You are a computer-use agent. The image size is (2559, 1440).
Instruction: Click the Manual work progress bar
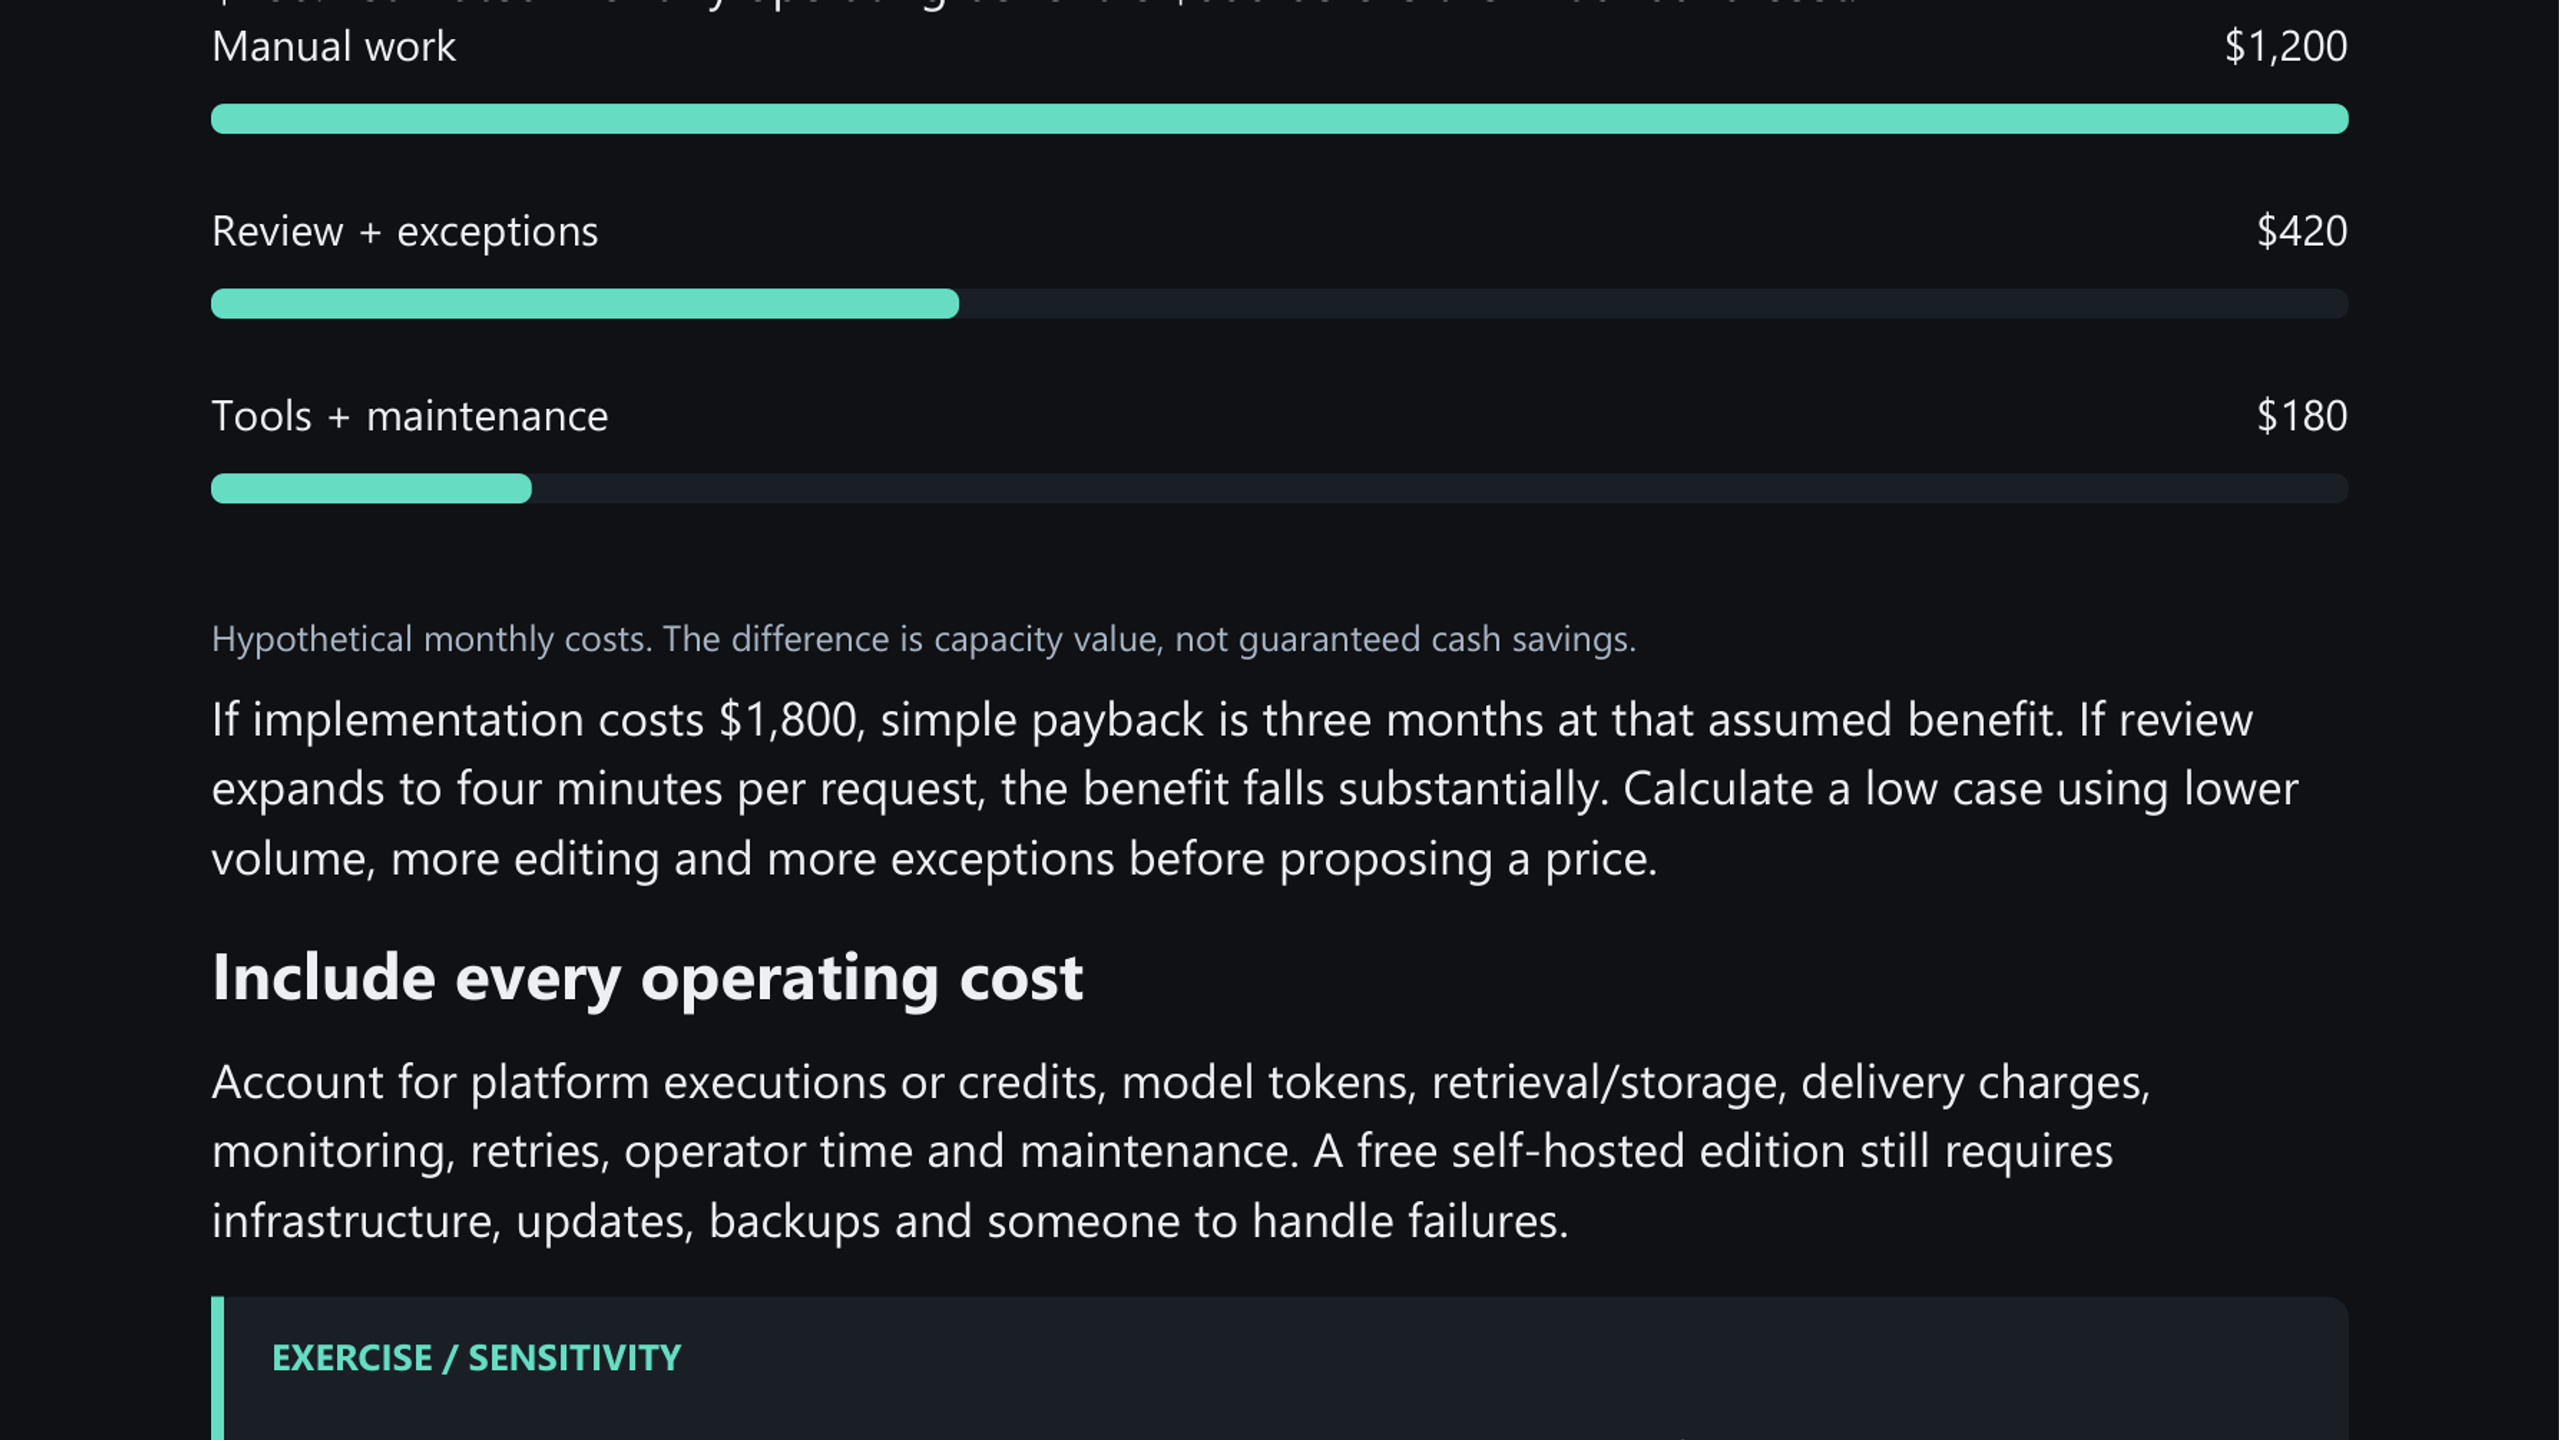point(1279,118)
